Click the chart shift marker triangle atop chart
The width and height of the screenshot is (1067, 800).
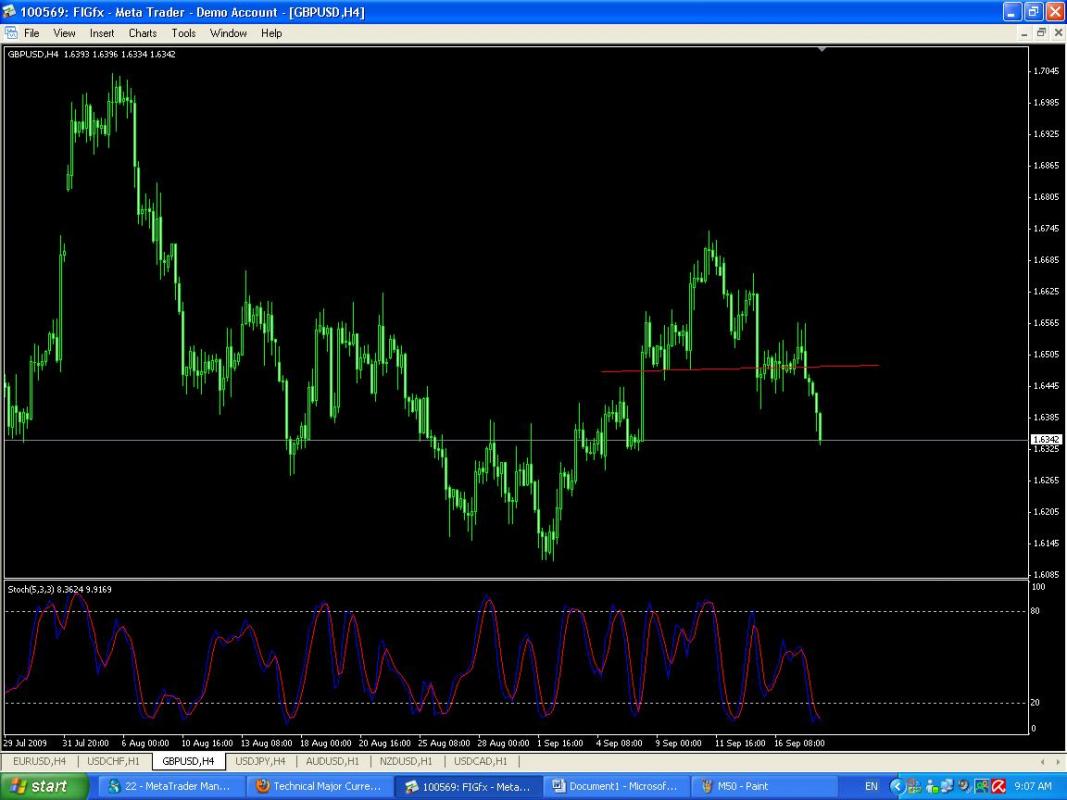tap(822, 50)
